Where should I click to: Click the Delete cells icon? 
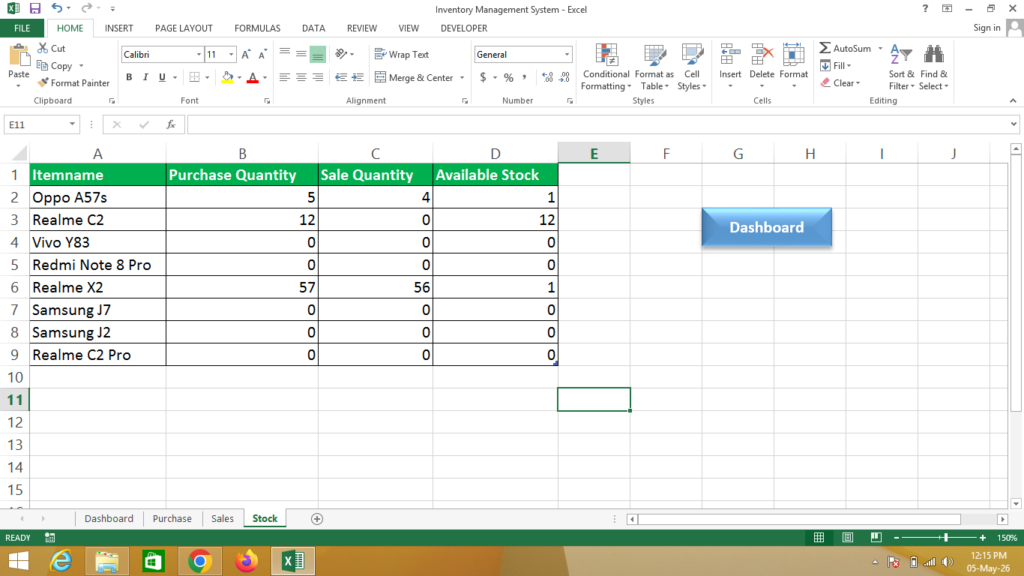point(761,56)
